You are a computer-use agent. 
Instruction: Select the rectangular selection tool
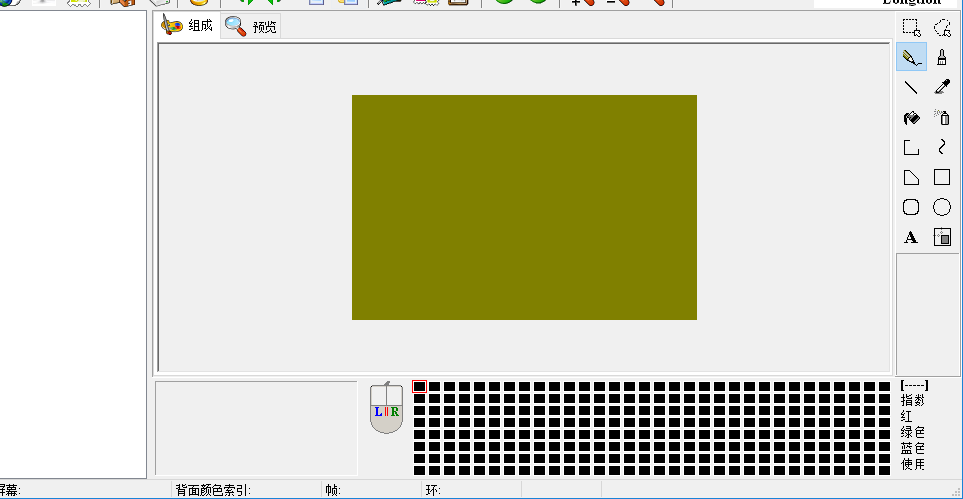(911, 28)
